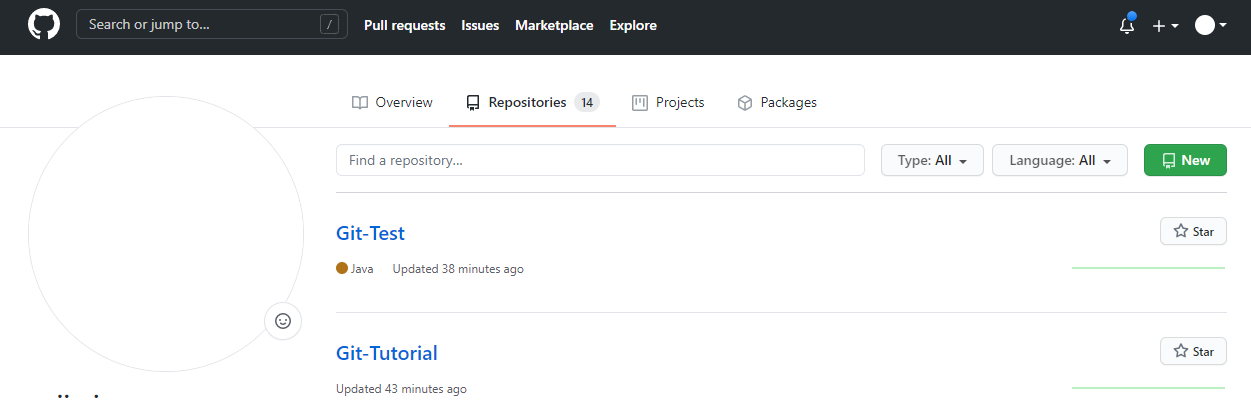Click the Git-Tutorial activity sparkline
Viewport: 1251px width, 400px height.
(1148, 388)
